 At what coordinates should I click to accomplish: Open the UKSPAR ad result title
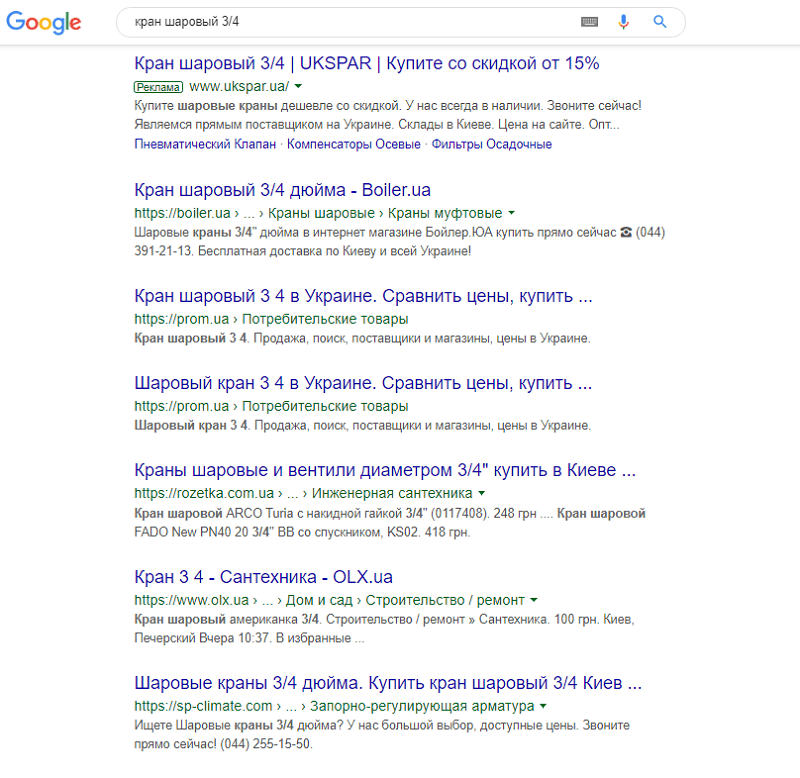(x=366, y=63)
